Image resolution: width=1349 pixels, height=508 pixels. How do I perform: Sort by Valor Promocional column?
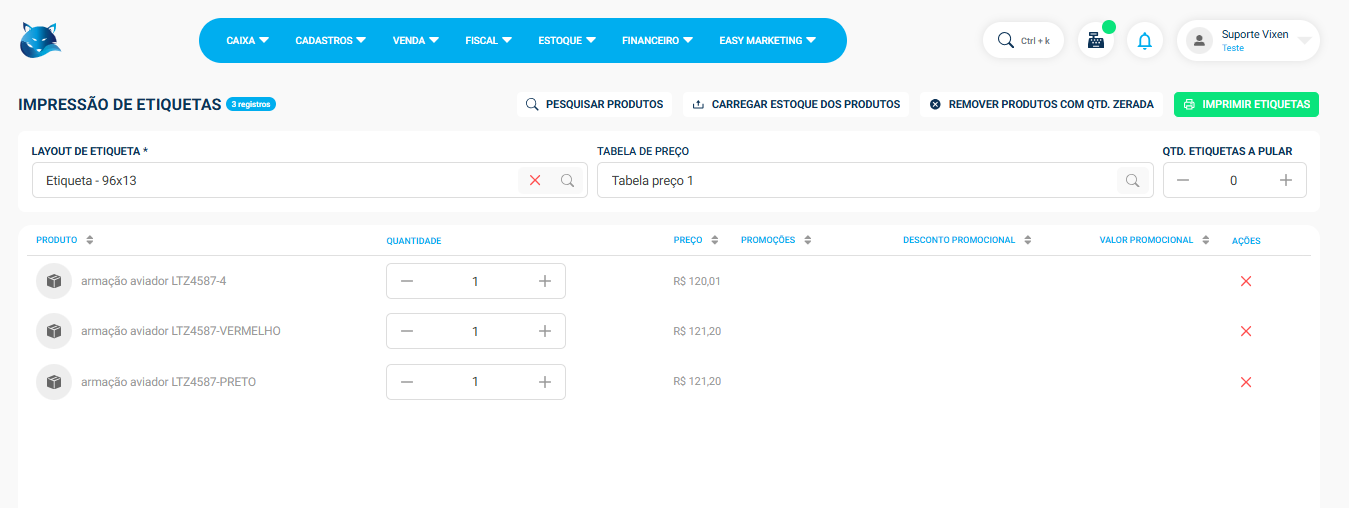[x=1206, y=240]
